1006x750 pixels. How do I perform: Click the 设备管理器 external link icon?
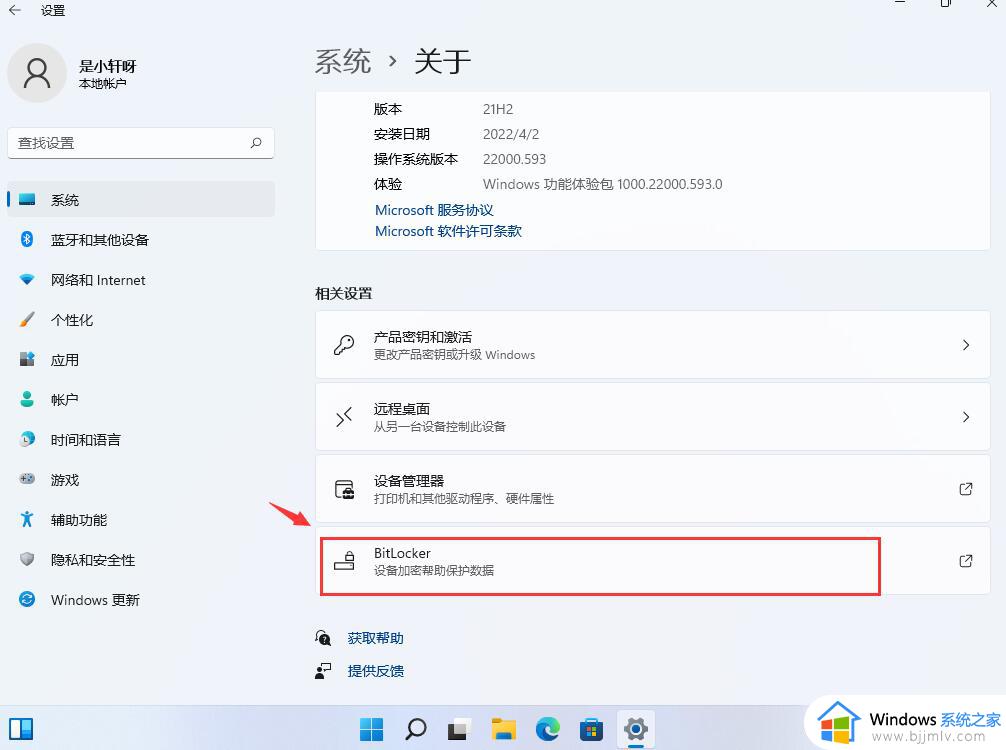pyautogui.click(x=966, y=489)
